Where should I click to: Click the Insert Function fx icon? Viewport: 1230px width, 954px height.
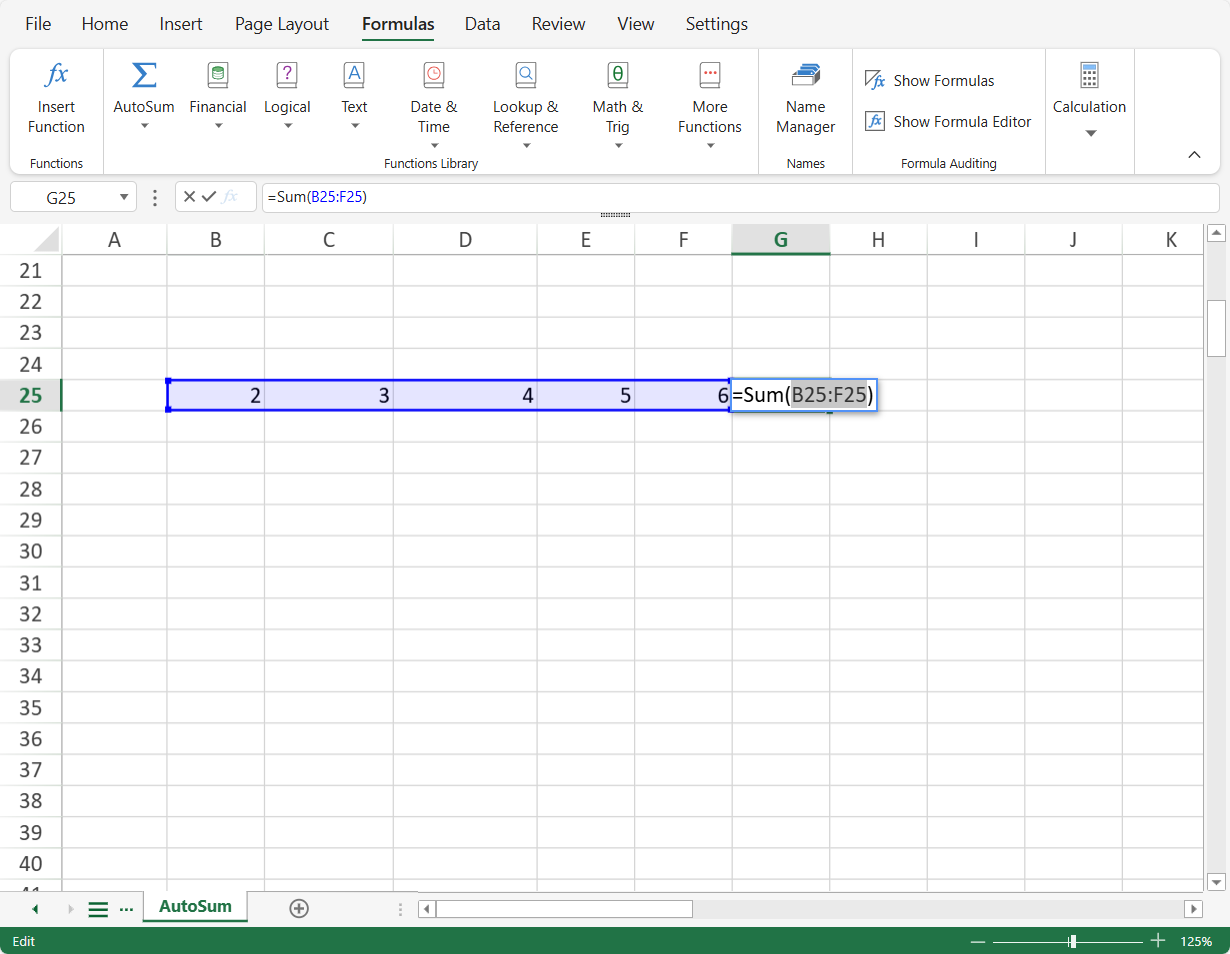pyautogui.click(x=57, y=75)
